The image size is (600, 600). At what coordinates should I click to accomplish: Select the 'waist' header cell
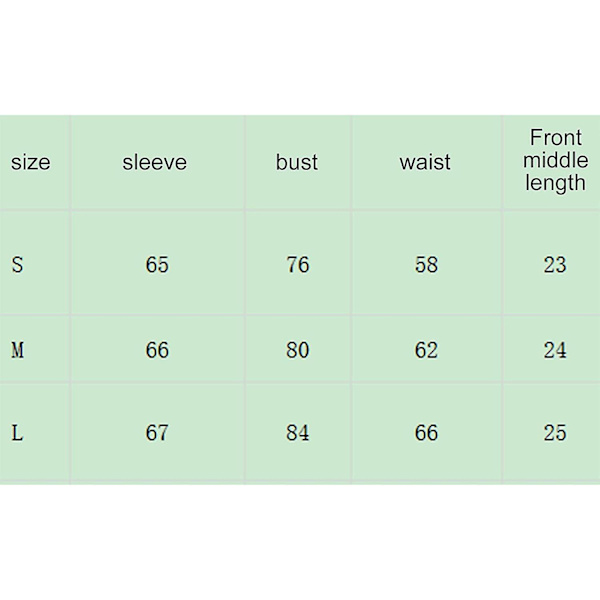[425, 162]
